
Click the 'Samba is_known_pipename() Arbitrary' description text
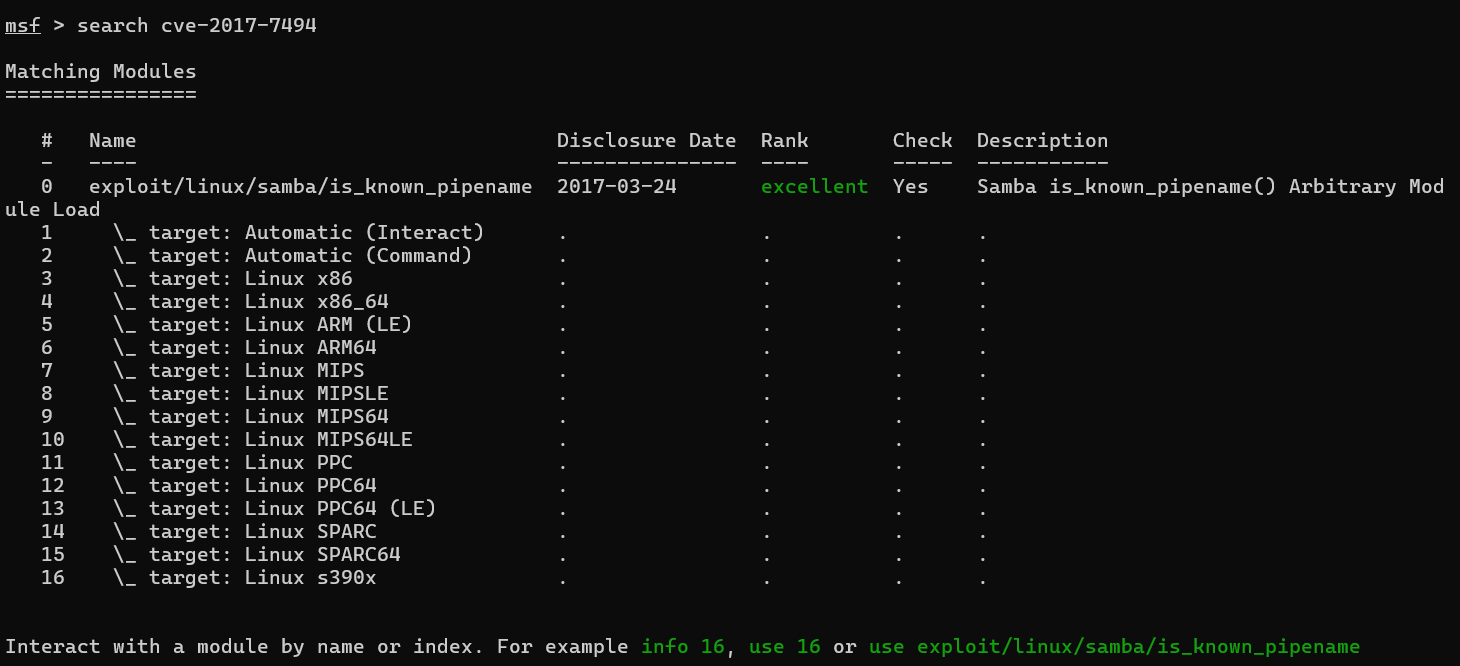click(x=1187, y=186)
